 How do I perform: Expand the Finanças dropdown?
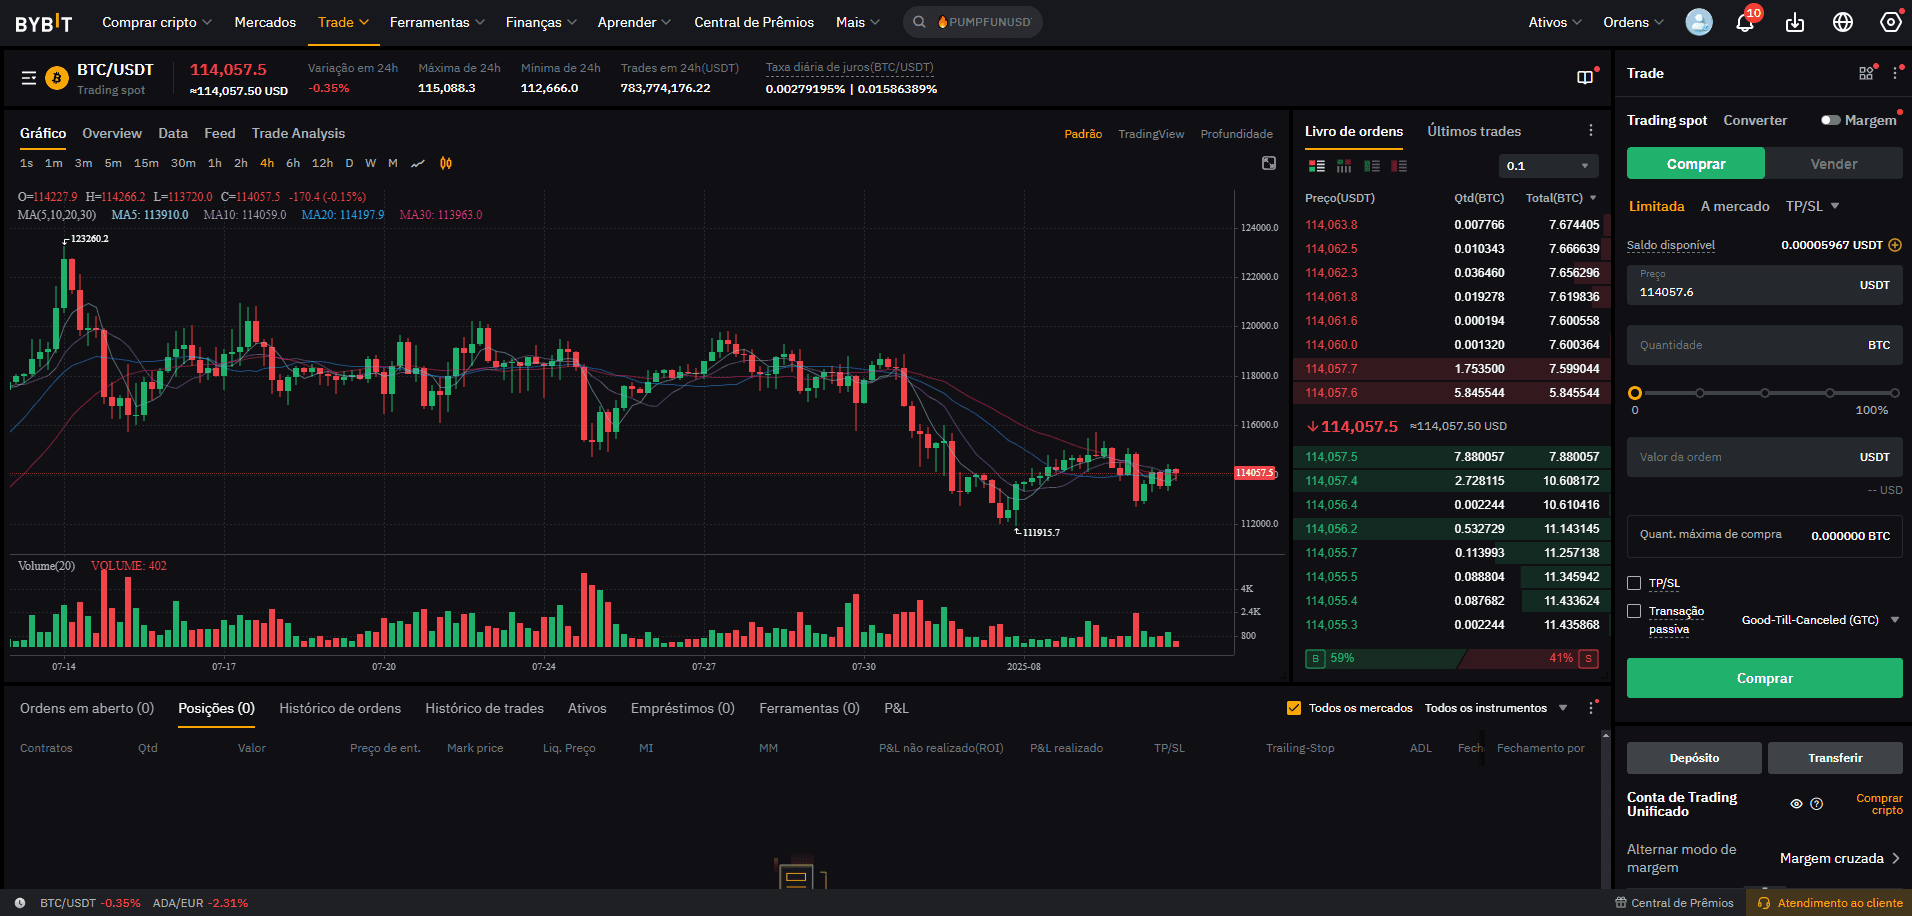pos(541,22)
